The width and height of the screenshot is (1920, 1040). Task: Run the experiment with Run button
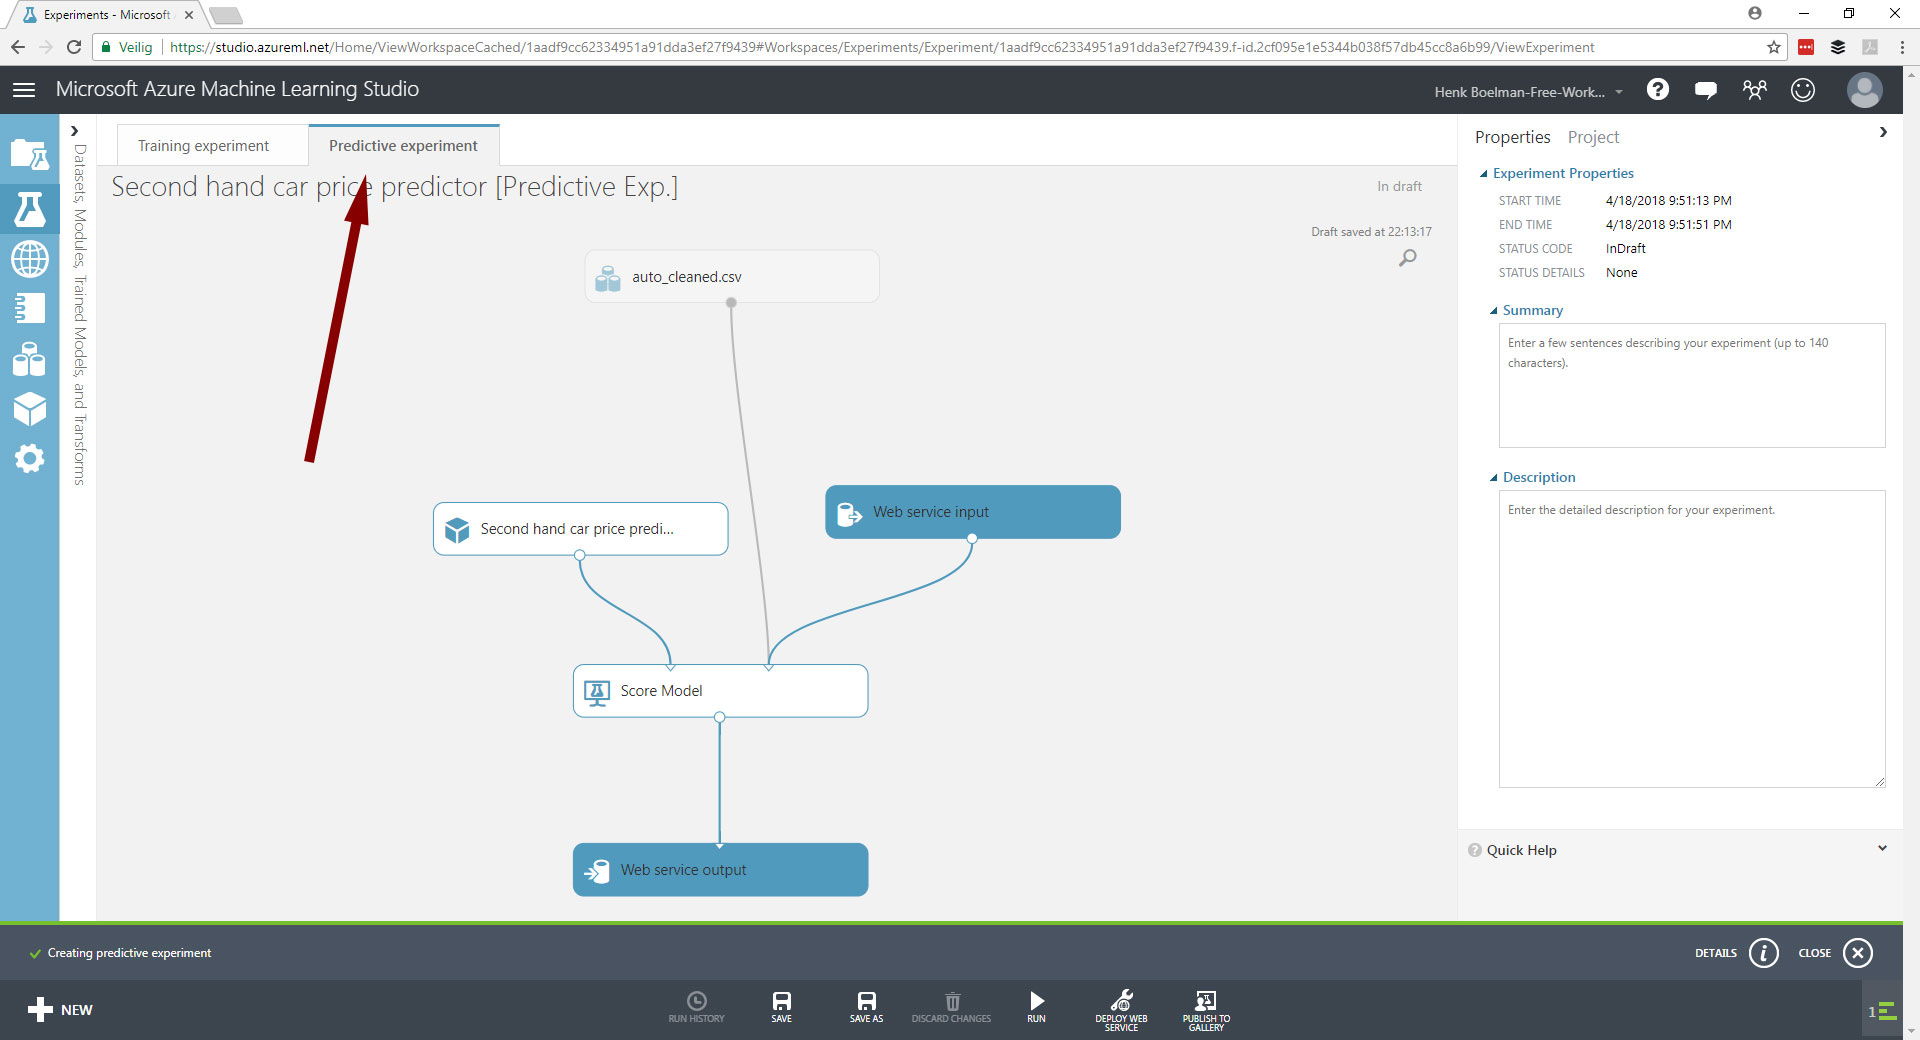[1036, 1007]
